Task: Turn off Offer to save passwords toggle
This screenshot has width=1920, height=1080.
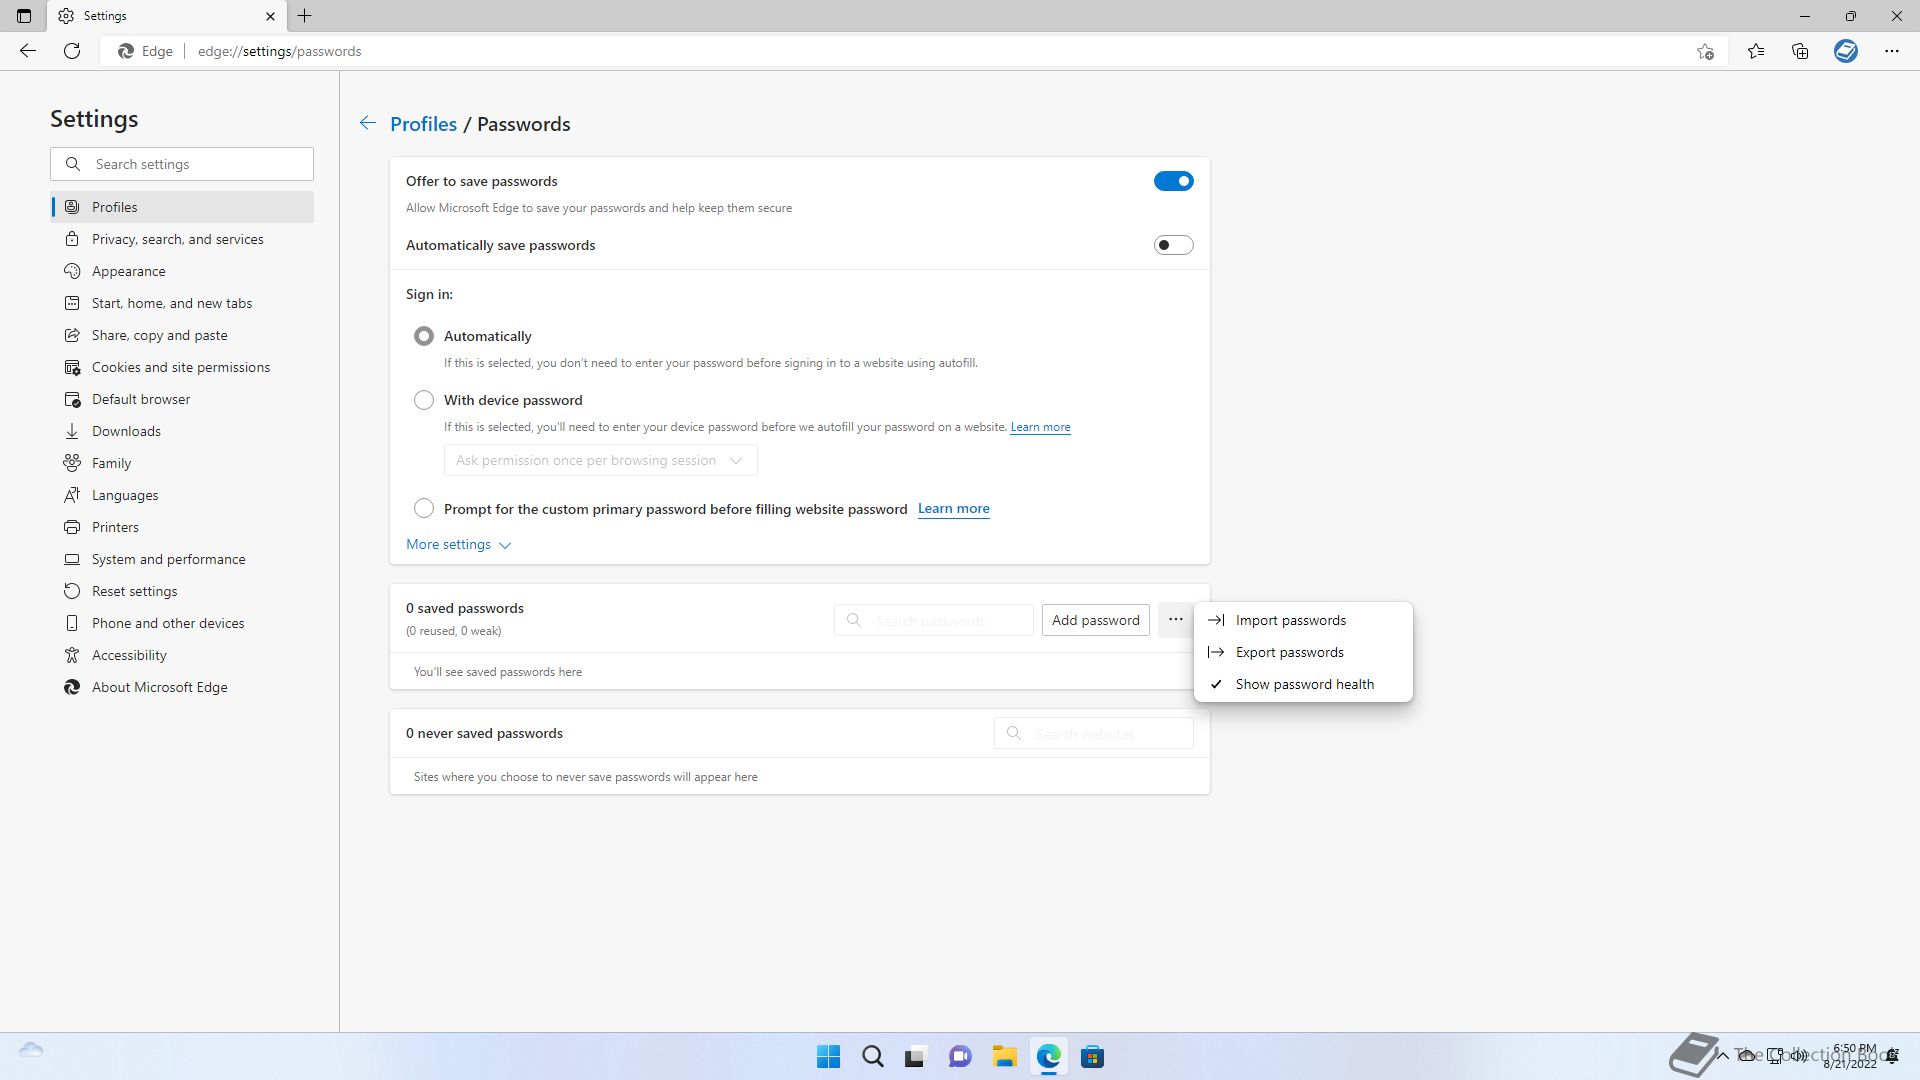Action: point(1174,181)
